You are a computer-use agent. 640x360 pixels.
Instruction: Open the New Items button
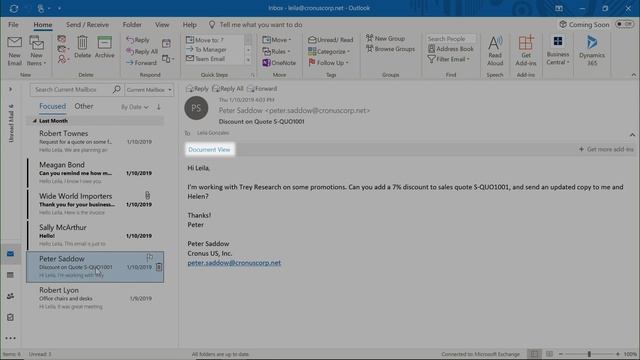36,51
